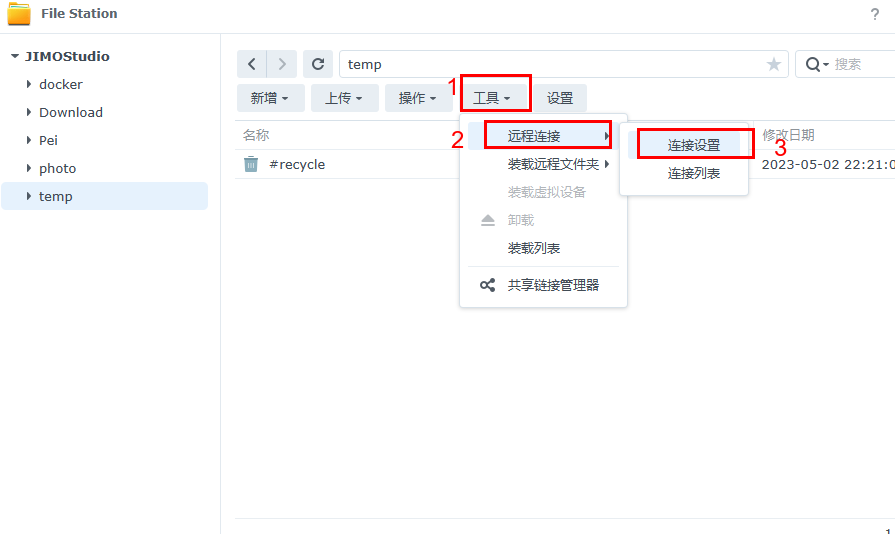This screenshot has width=895, height=534.
Task: Open the 新增 dropdown button
Action: [271, 98]
